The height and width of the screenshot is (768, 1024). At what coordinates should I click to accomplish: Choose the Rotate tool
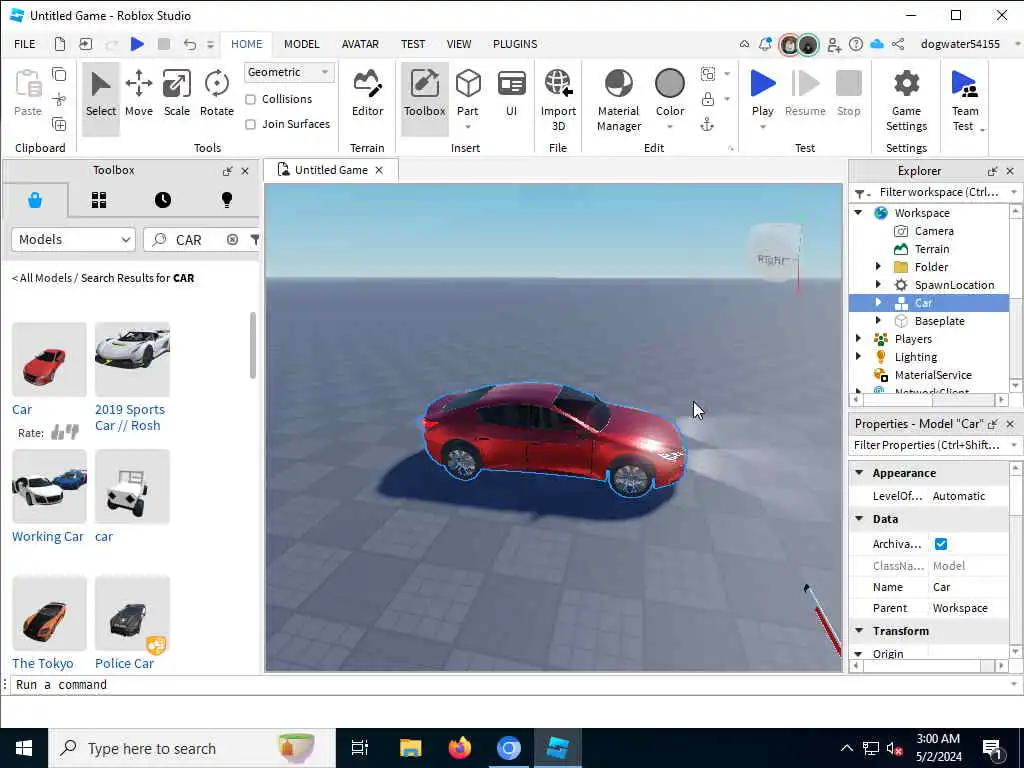click(217, 93)
